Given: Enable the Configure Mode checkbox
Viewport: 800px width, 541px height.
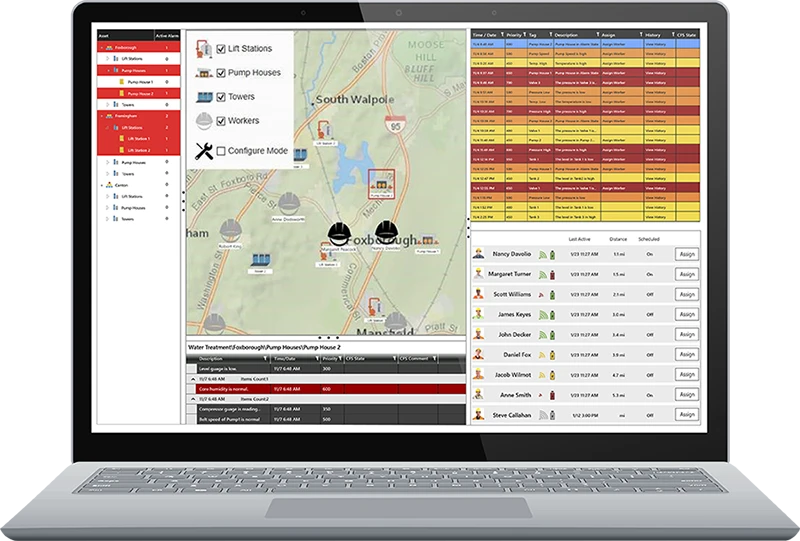Looking at the screenshot, I should point(221,151).
